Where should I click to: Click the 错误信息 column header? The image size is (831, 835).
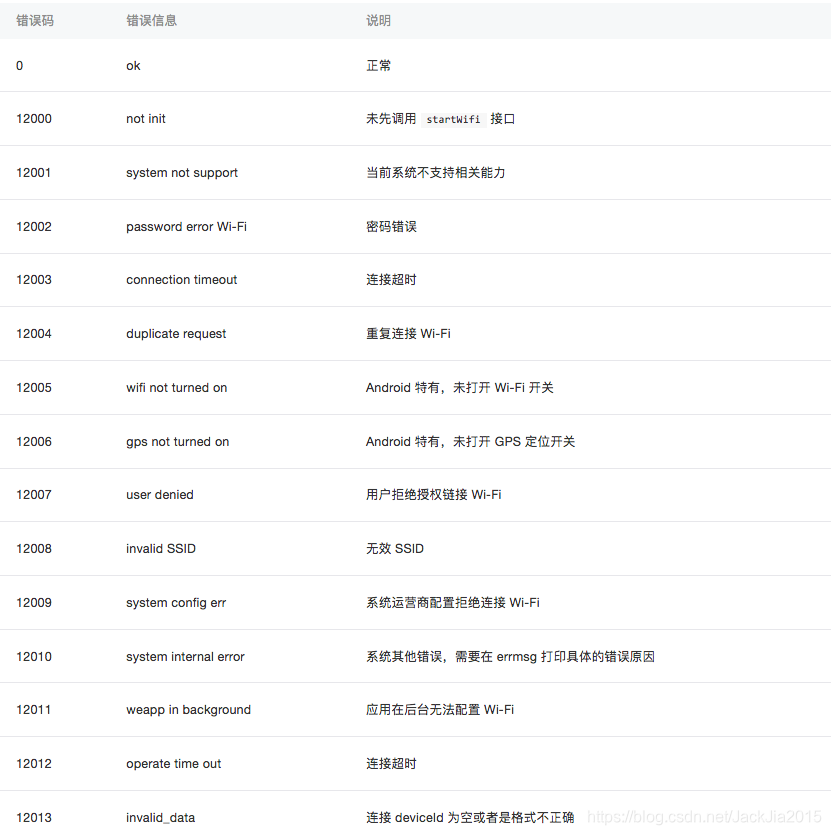click(x=151, y=21)
